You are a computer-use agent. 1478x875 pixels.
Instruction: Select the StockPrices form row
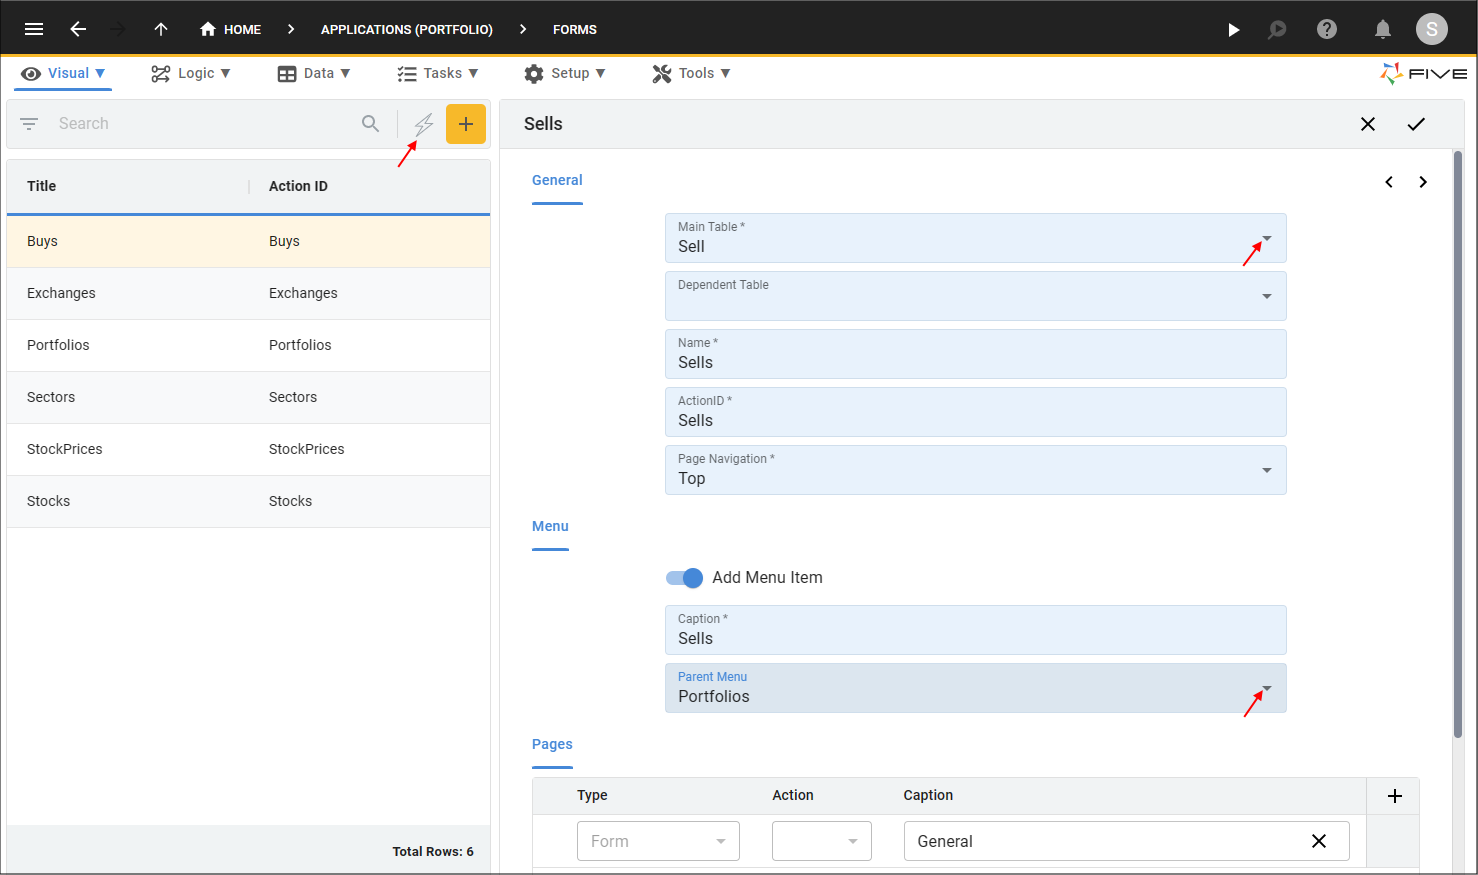[248, 449]
